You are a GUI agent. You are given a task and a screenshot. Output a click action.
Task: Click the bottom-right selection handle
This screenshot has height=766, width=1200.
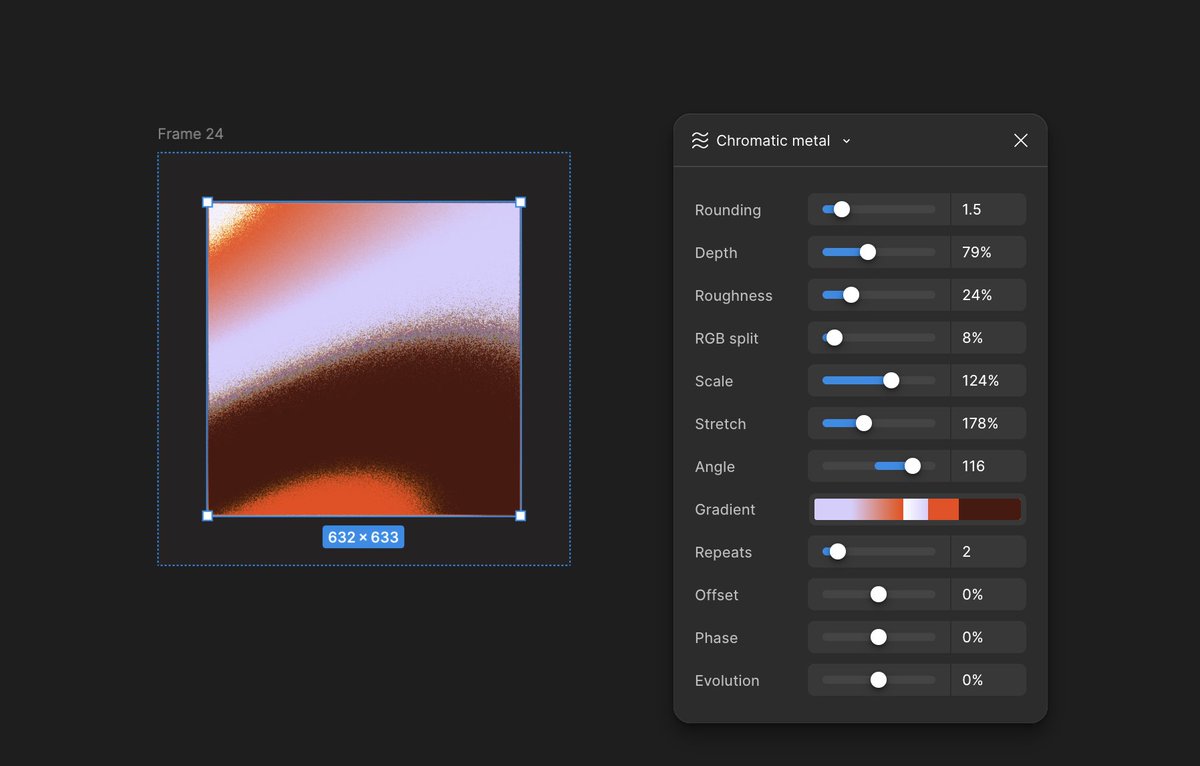[521, 516]
